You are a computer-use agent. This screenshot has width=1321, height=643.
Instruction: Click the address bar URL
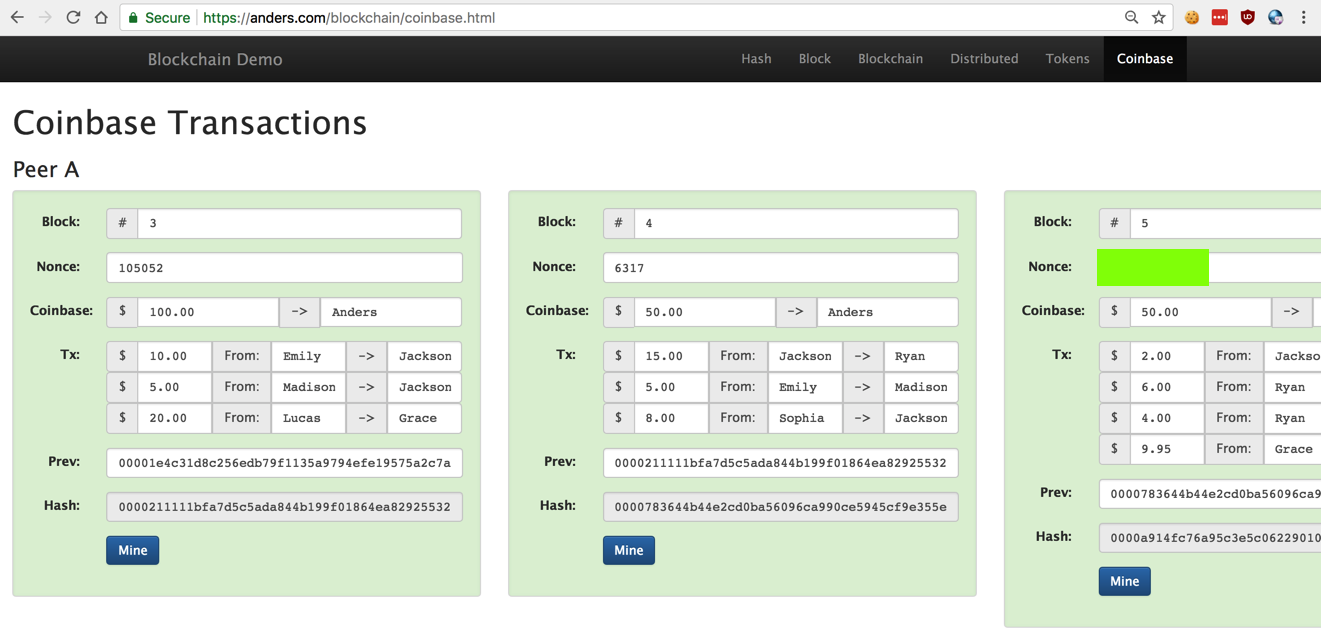click(x=349, y=17)
